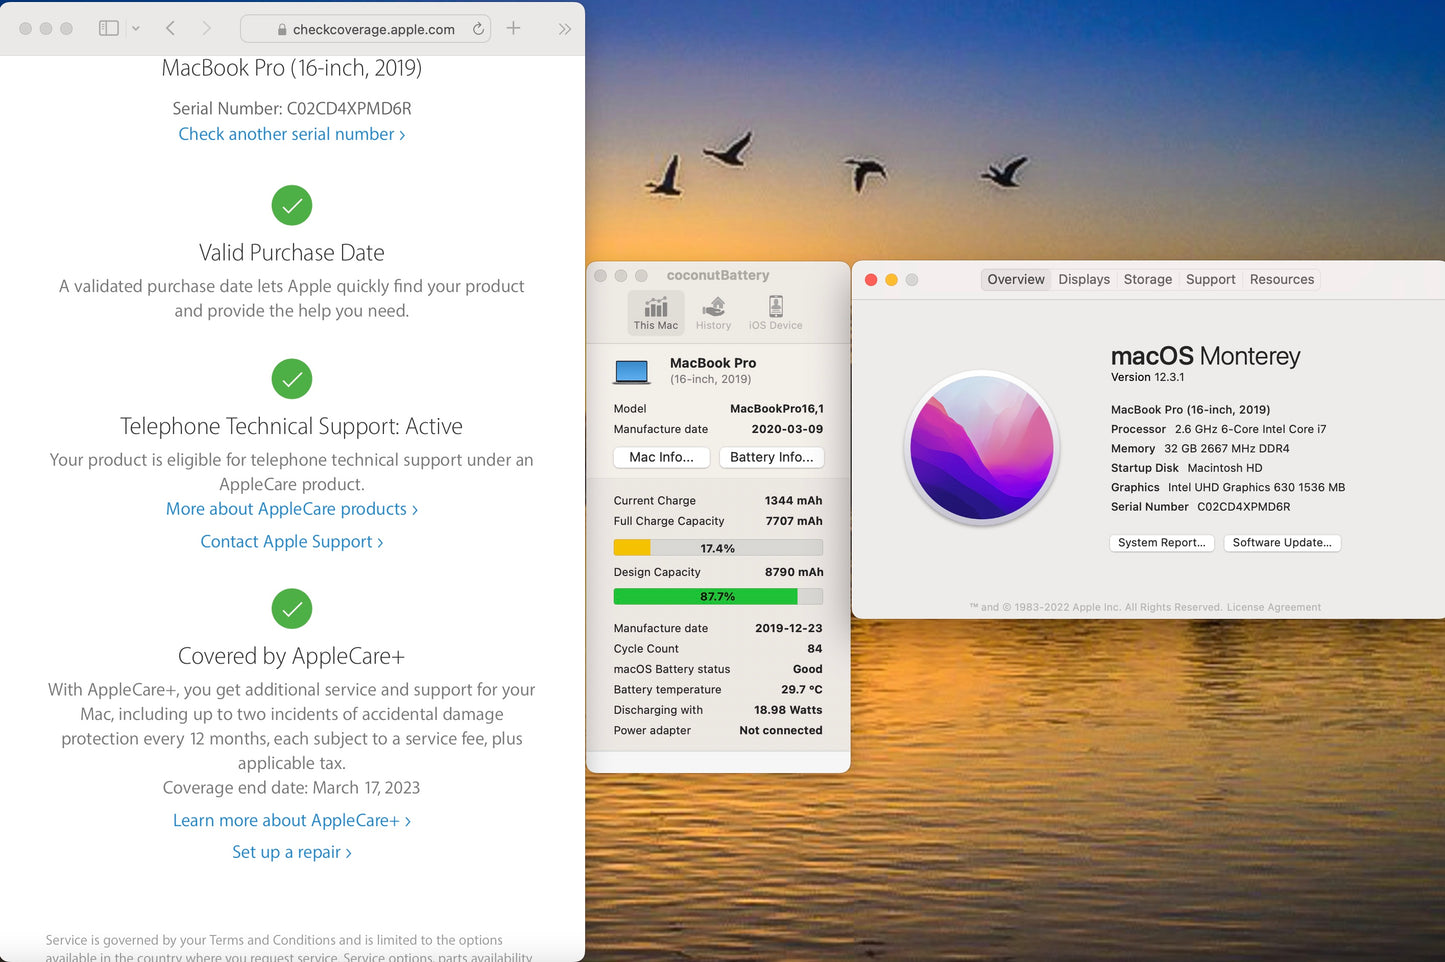
Task: Open the History view in coconutBattery
Action: point(713,312)
